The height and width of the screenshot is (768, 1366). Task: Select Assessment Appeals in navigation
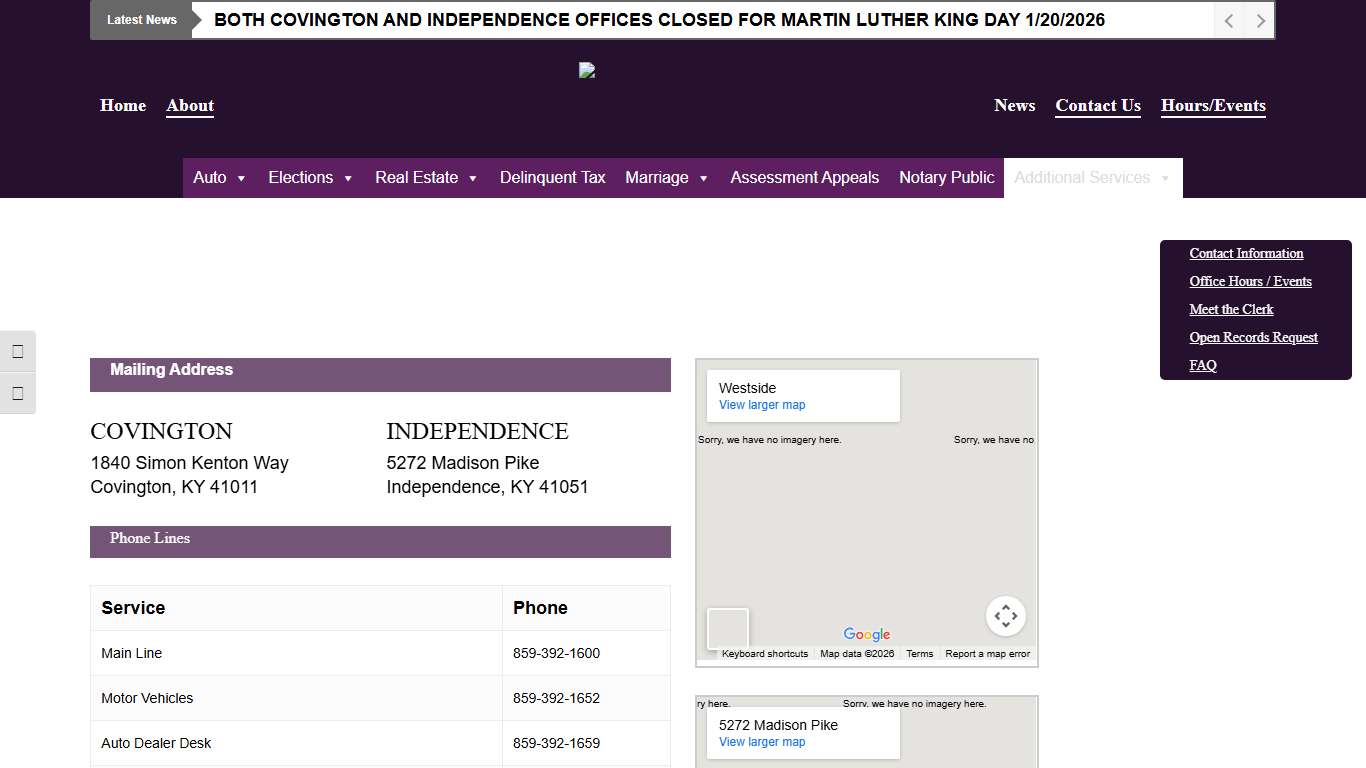coord(804,178)
